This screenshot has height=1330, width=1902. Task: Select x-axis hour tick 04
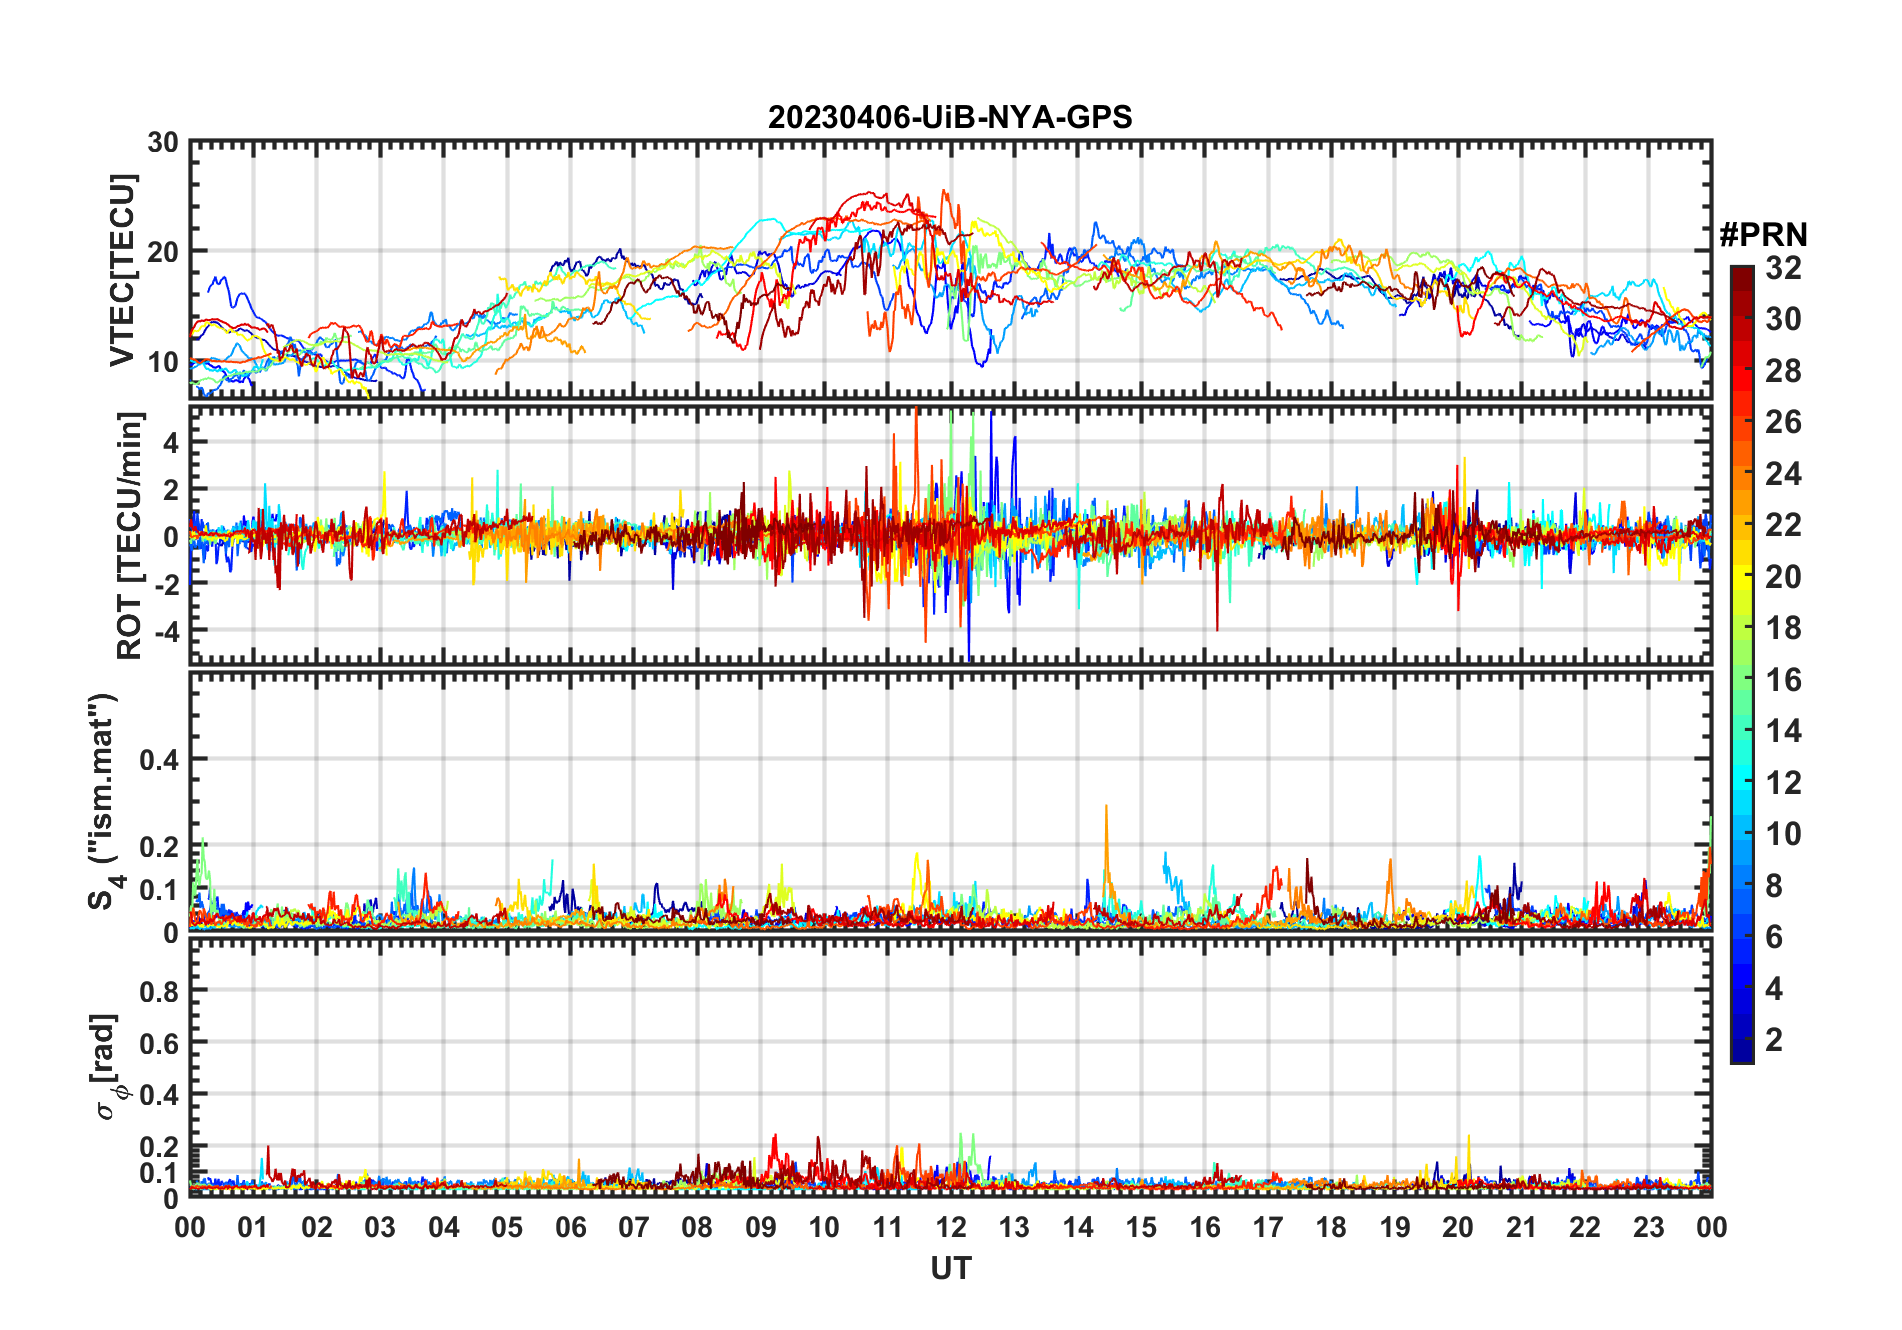tap(444, 1227)
